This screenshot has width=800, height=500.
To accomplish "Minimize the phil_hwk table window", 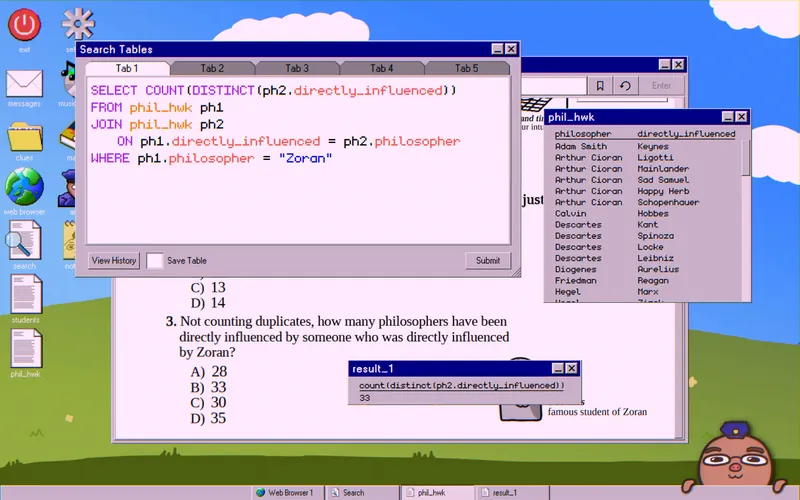I will pos(728,117).
